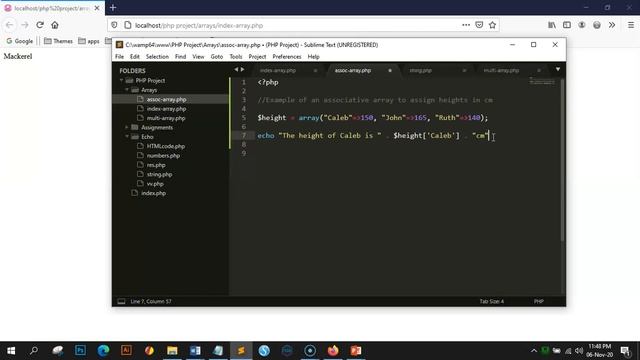Open the Windows Start menu
Screen dimensions: 640x360
[11, 351]
